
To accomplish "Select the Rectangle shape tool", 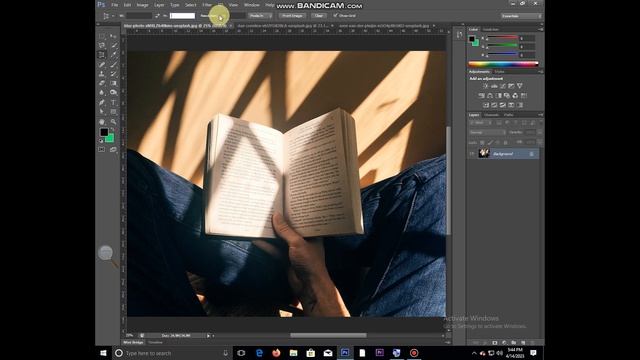I will pos(113,111).
